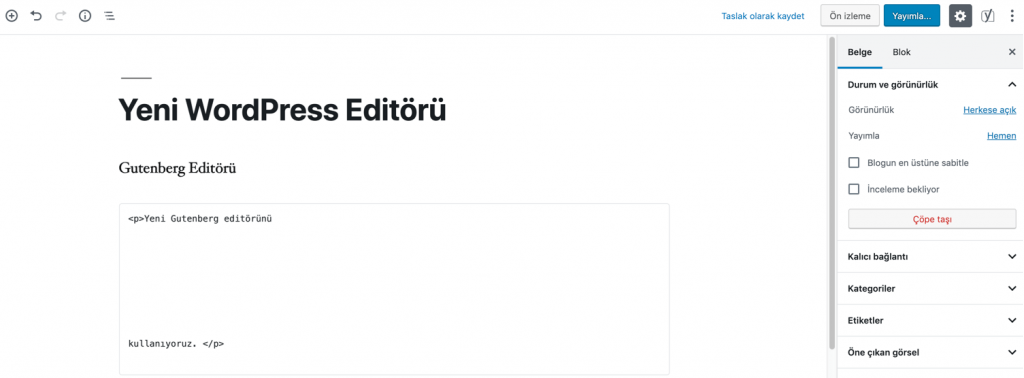The width and height of the screenshot is (1024, 378).
Task: Expand the Etiketler panel
Action: (931, 321)
